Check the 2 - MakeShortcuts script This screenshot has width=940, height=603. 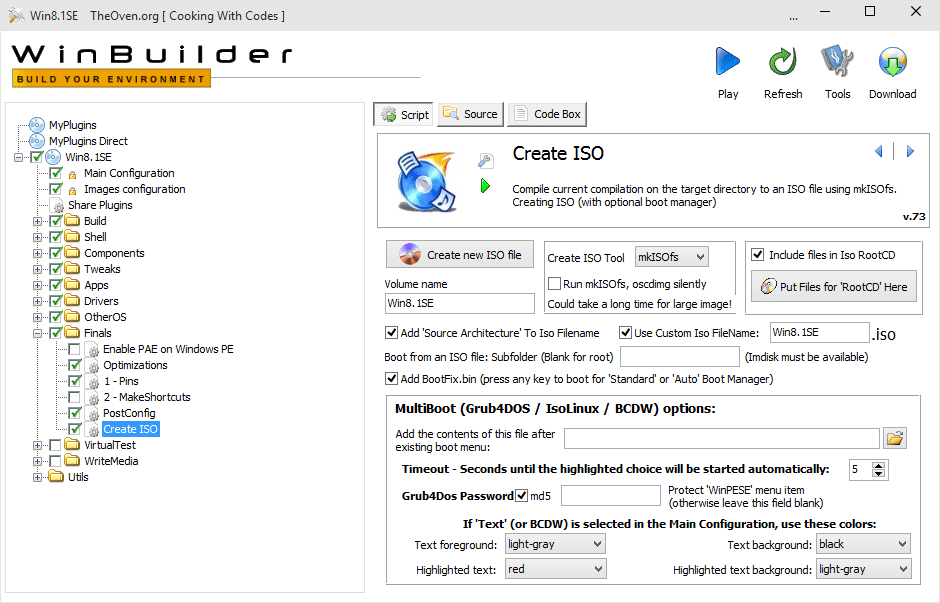point(74,397)
